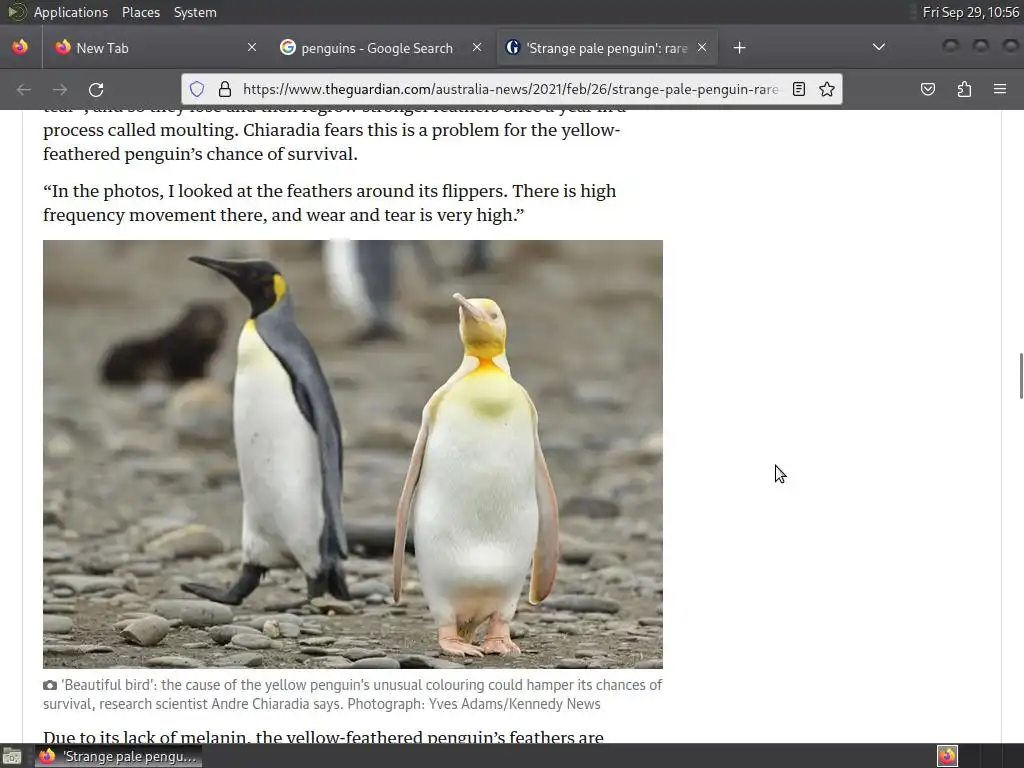Click the distro logo icon beside Applications

pyautogui.click(x=16, y=12)
